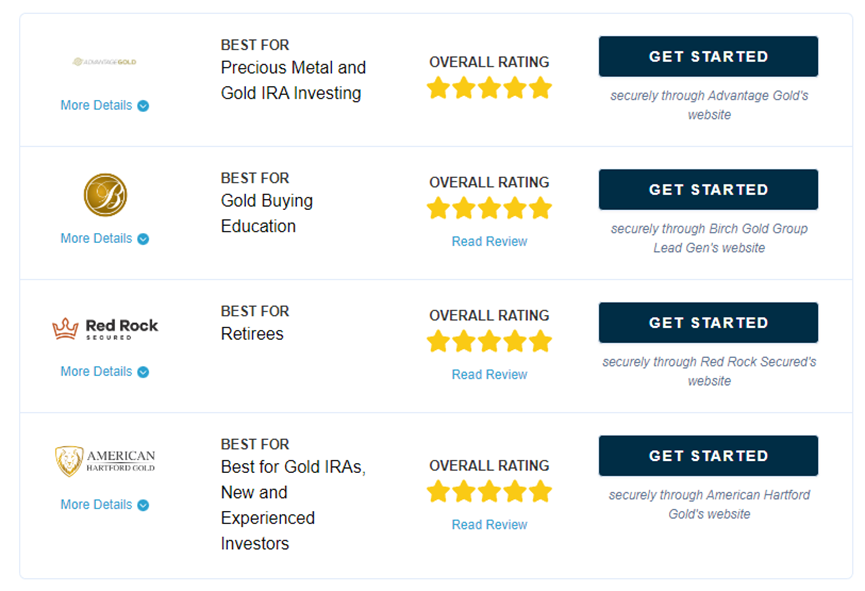The width and height of the screenshot is (865, 591).
Task: Open Read Review for Birch Gold
Action: [489, 242]
